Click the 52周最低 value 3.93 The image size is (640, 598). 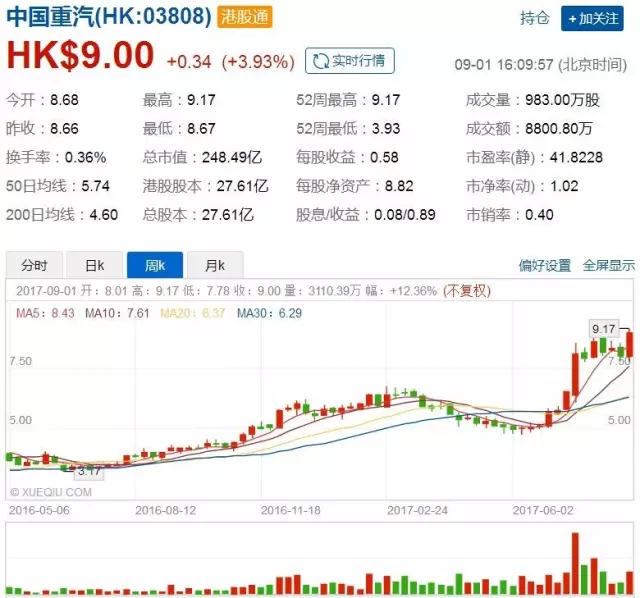click(x=386, y=129)
